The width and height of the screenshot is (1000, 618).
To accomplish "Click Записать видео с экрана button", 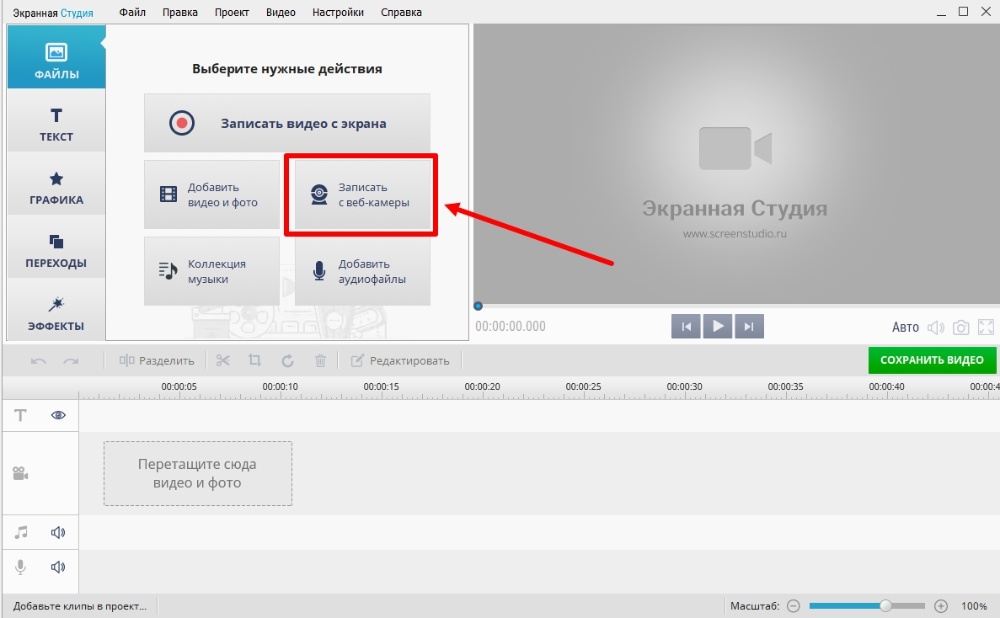I will click(x=287, y=124).
